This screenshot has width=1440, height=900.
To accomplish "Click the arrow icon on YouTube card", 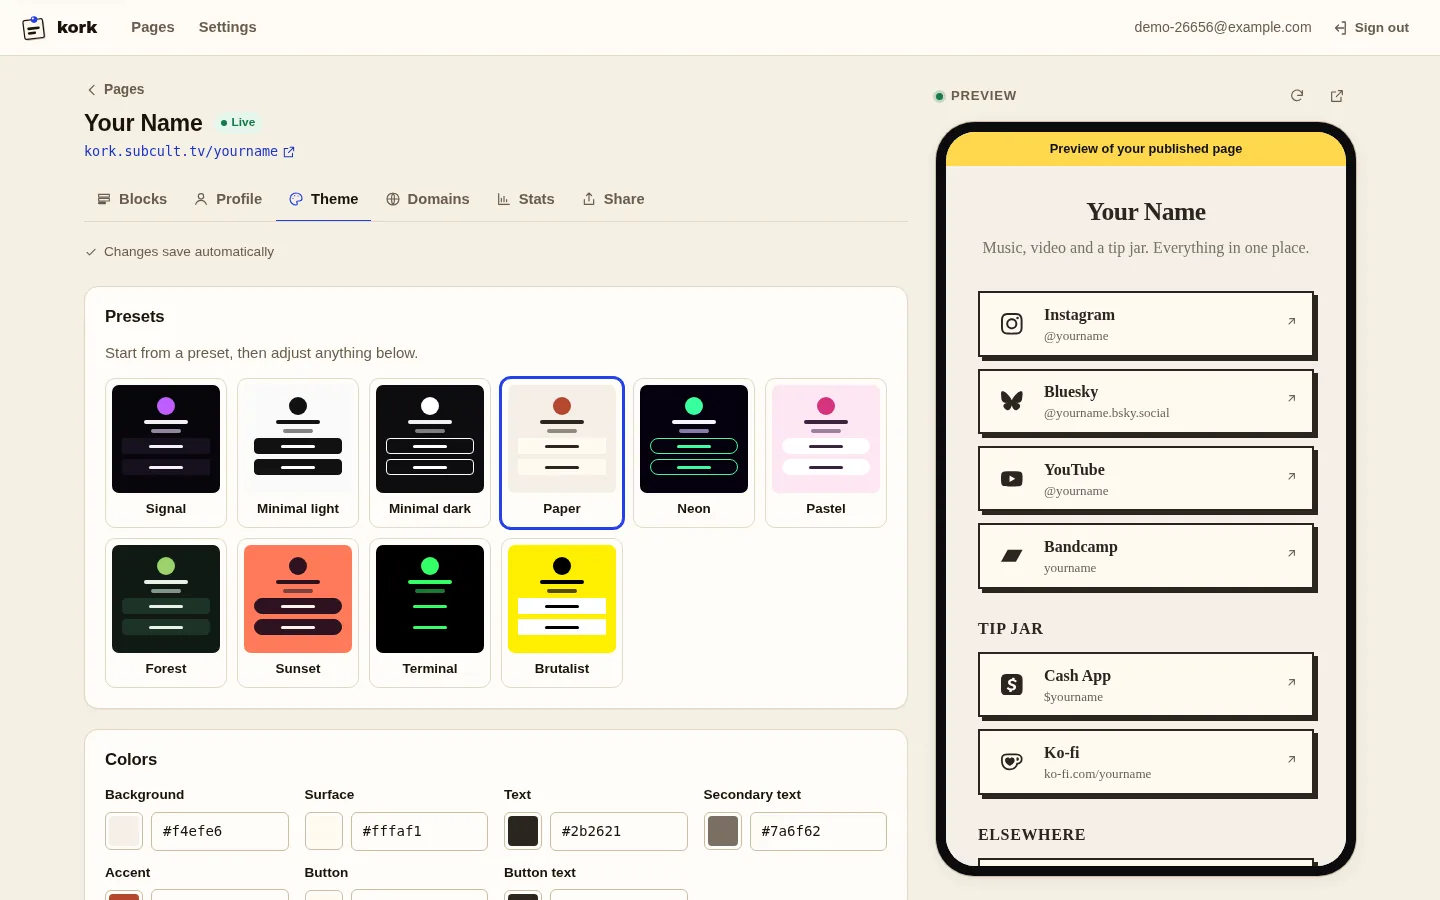I will pyautogui.click(x=1291, y=476).
